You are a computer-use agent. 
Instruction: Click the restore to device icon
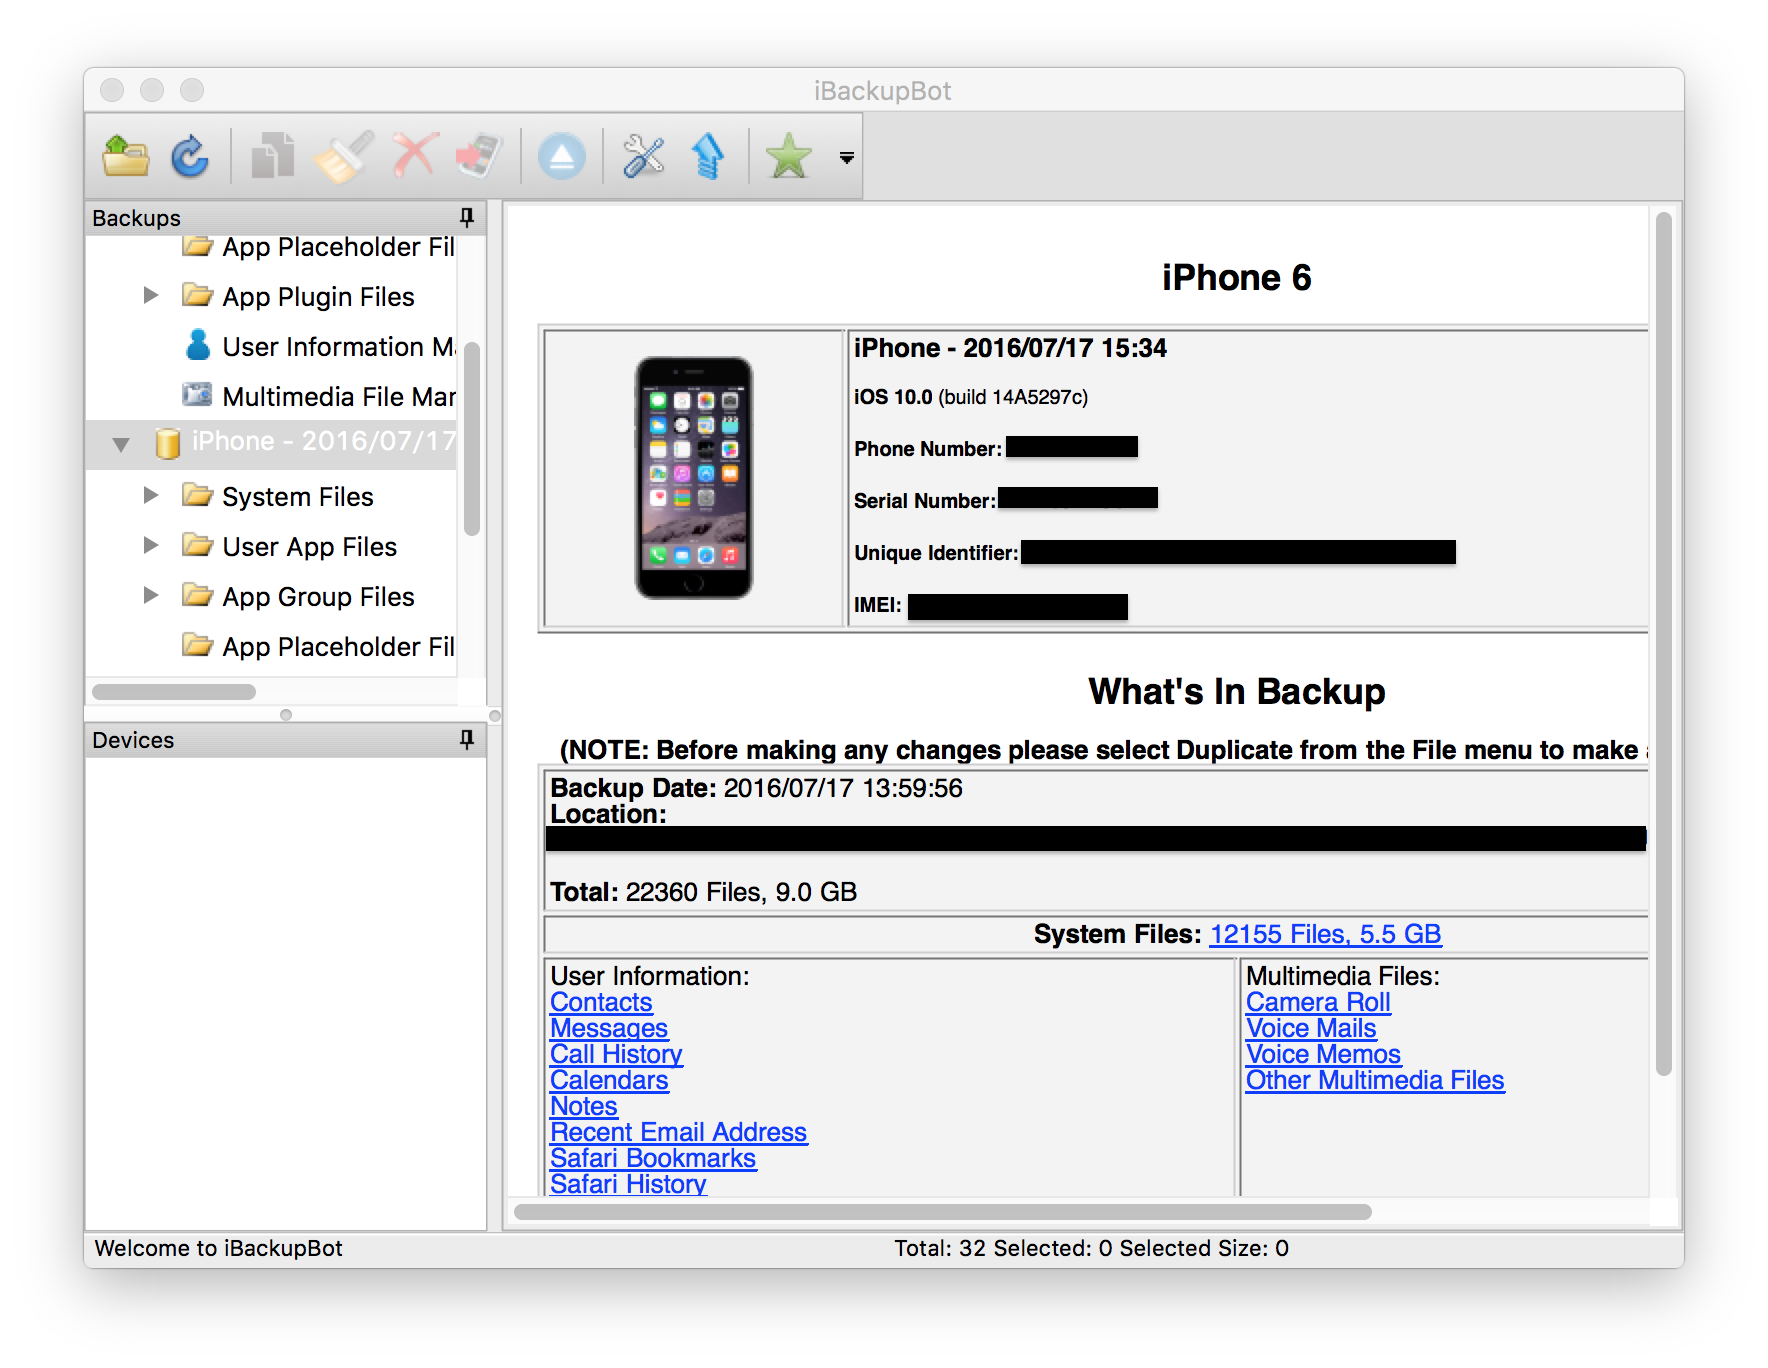pos(479,156)
